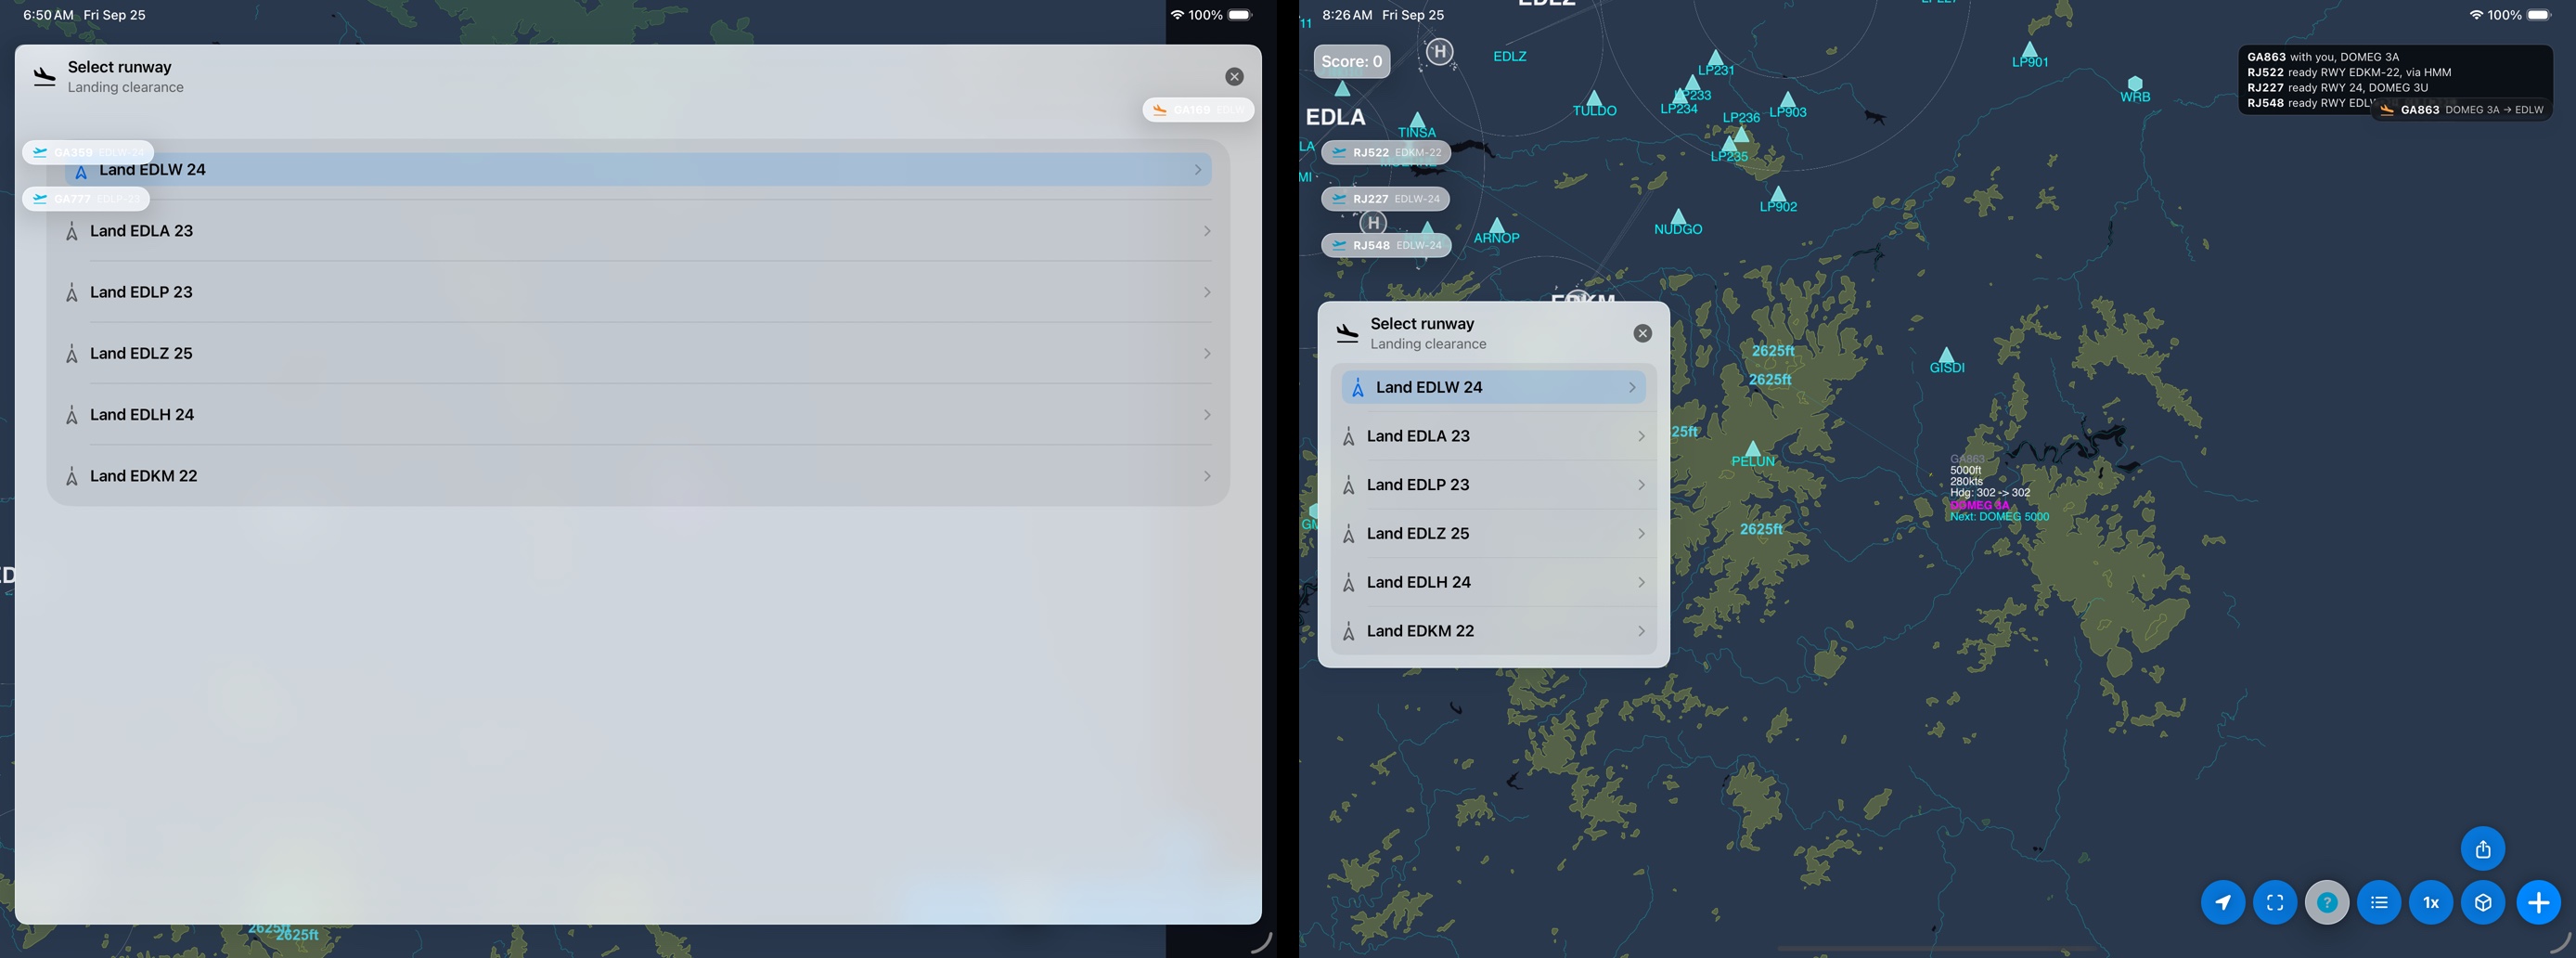
Task: Select the GA863 aircraft data label on map
Action: (1998, 488)
